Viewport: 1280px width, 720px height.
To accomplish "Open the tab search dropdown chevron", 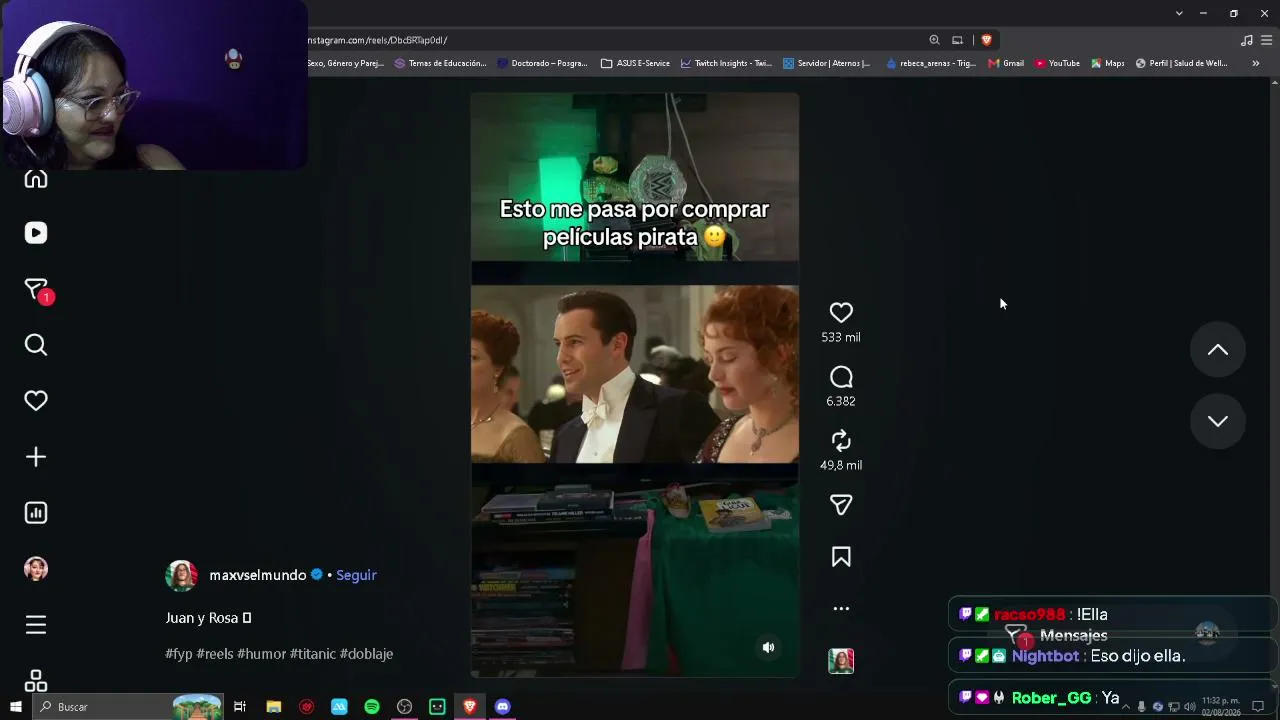I will coord(1179,13).
